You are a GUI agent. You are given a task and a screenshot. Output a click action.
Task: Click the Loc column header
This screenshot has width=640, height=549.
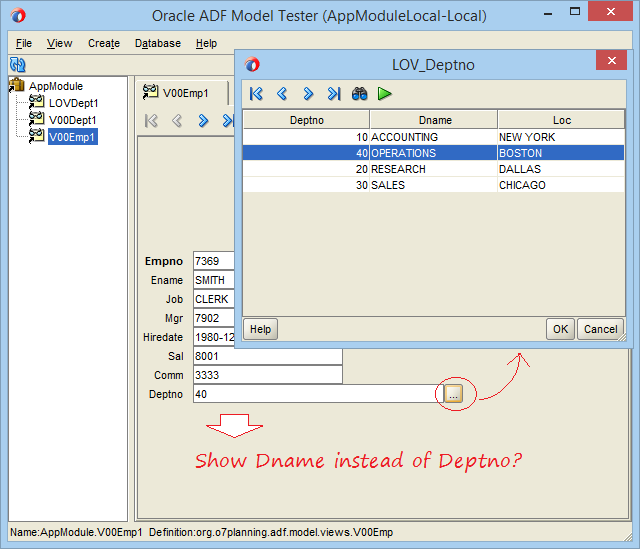(561, 120)
